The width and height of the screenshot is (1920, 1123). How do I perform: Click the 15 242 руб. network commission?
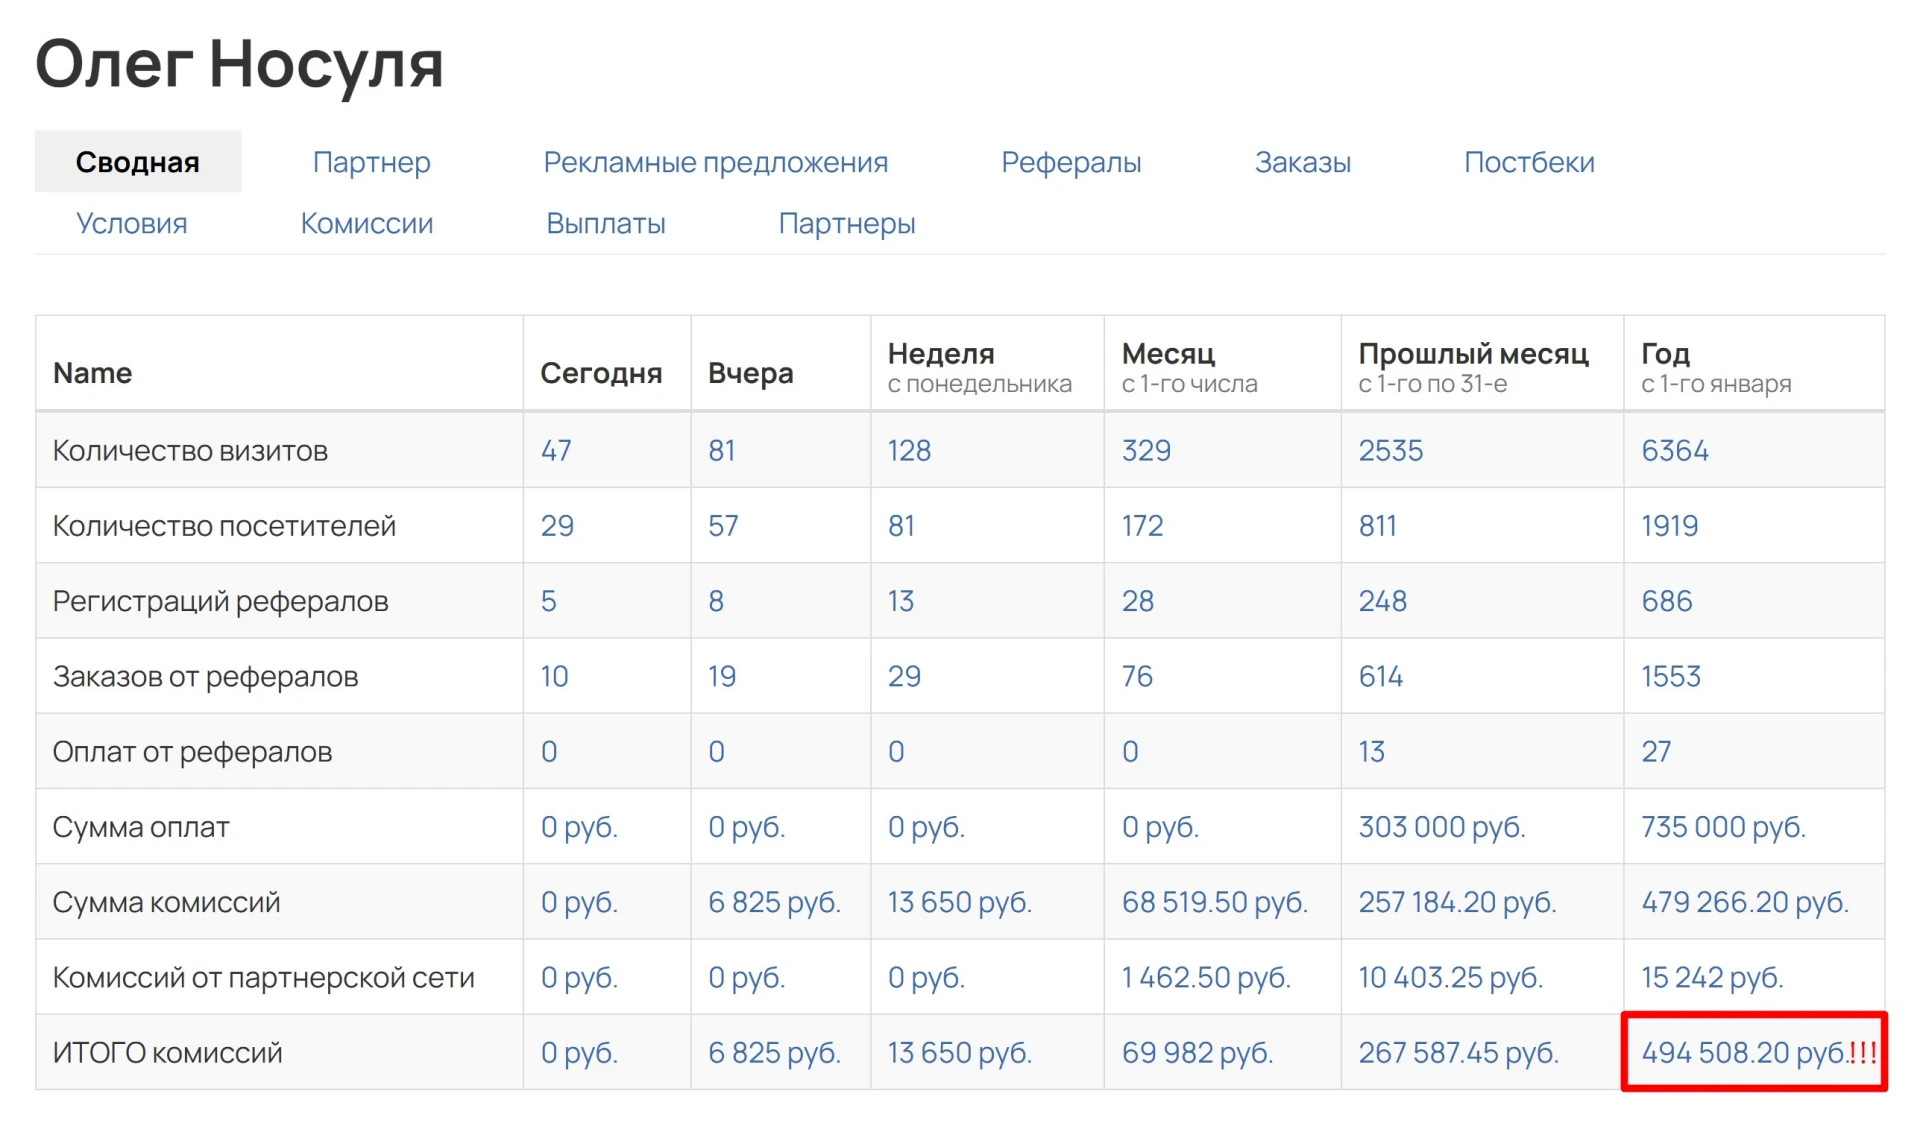point(1712,977)
